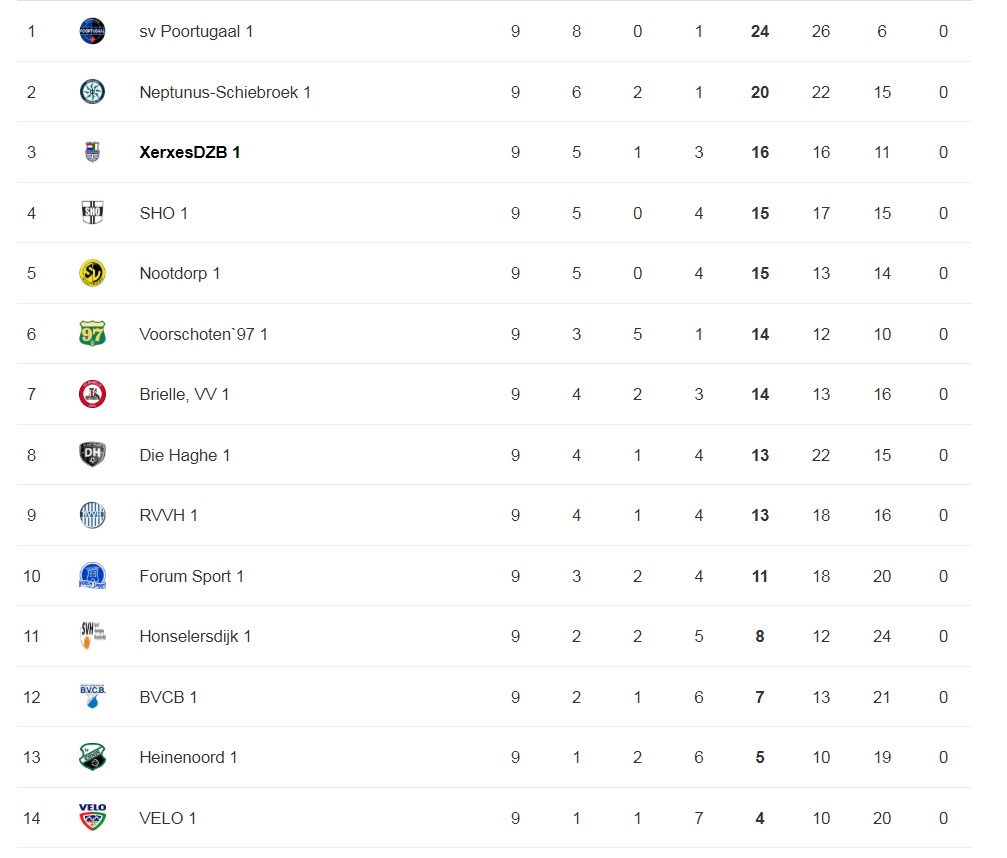Click the Die Haghe 1 team name
The image size is (1007, 858).
tap(184, 455)
